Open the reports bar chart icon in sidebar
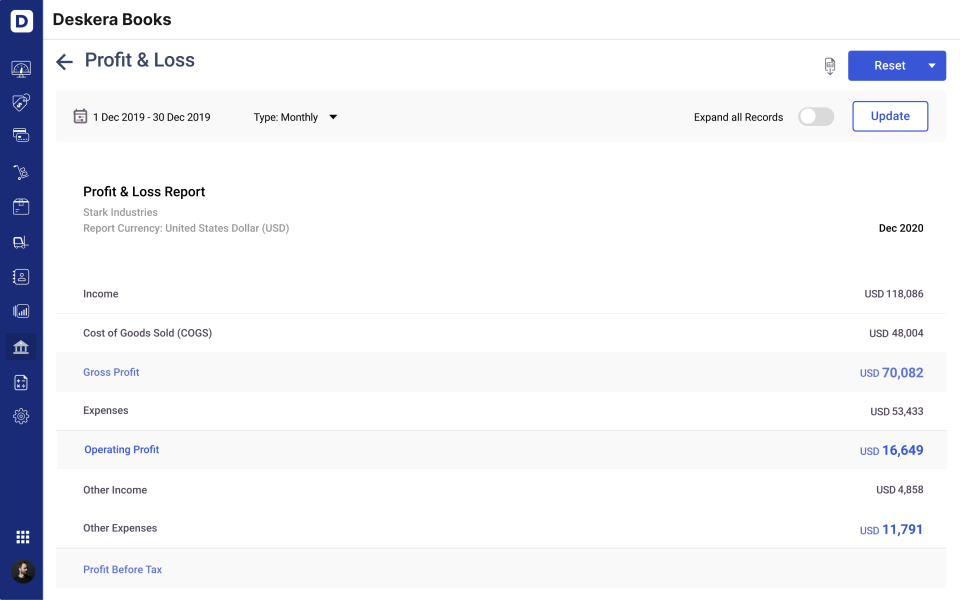This screenshot has width=960, height=600. coord(21,311)
